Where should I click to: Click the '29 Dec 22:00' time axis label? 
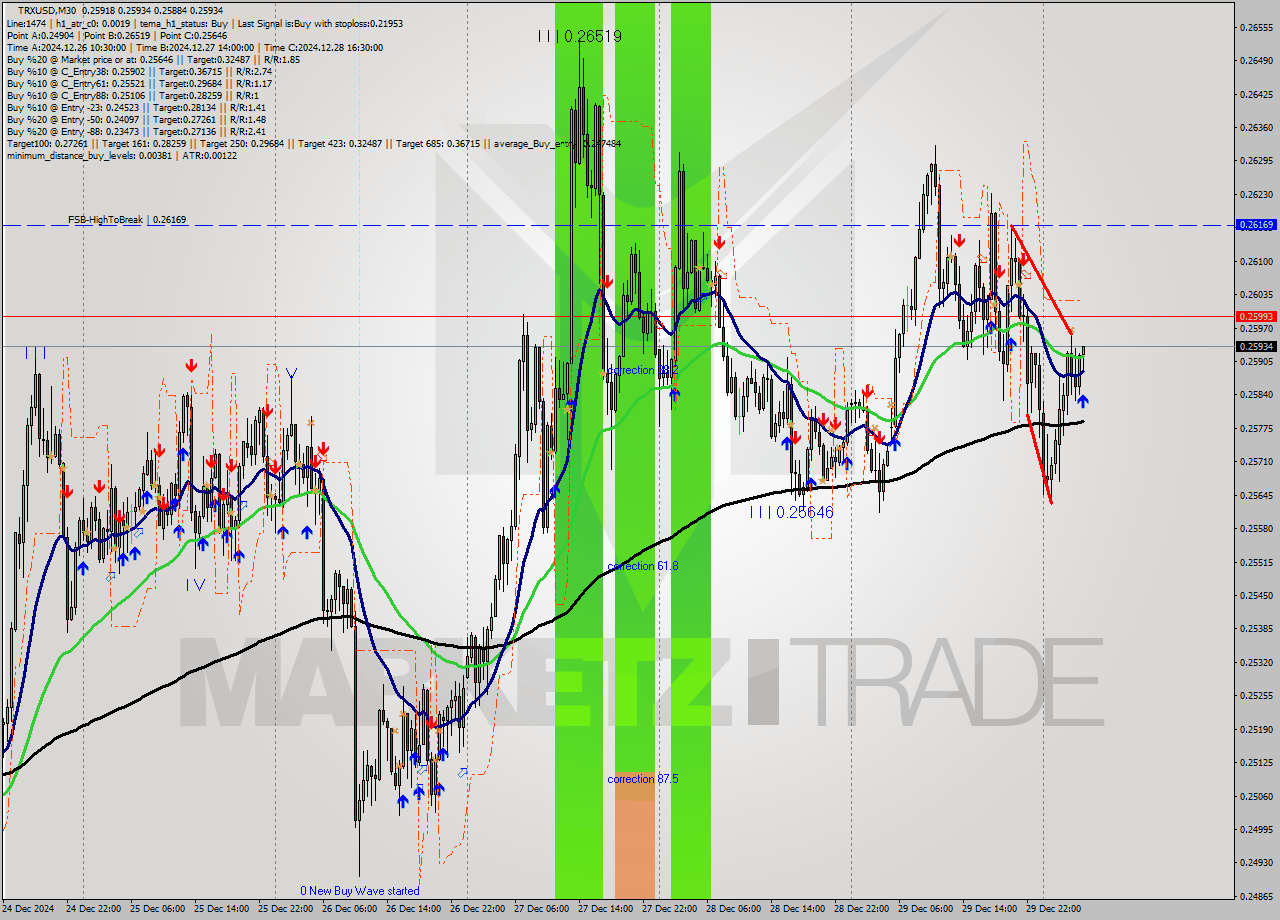point(1053,909)
